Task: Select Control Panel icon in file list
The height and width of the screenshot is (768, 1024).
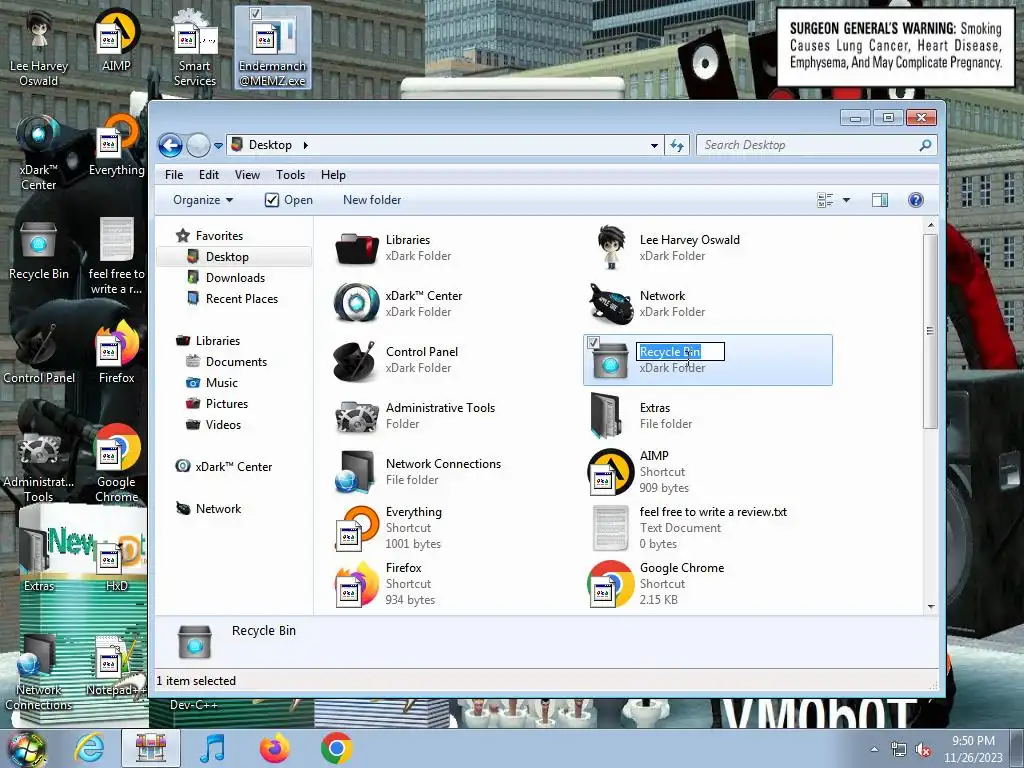Action: [x=355, y=360]
